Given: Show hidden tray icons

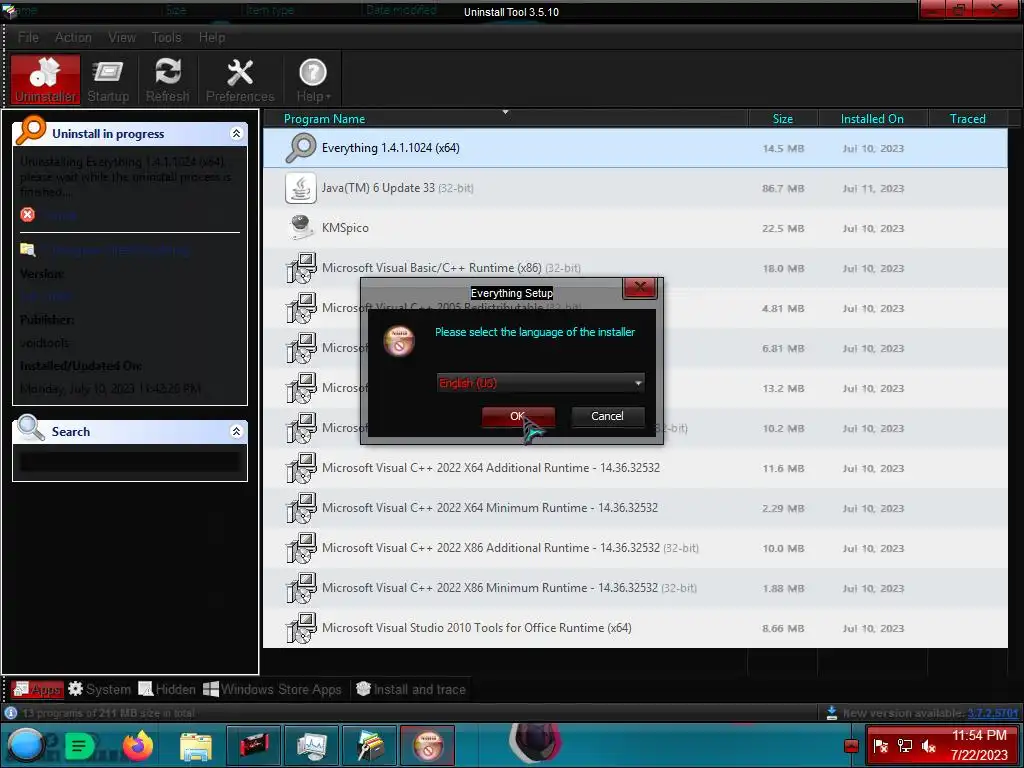Looking at the screenshot, I should coord(851,746).
